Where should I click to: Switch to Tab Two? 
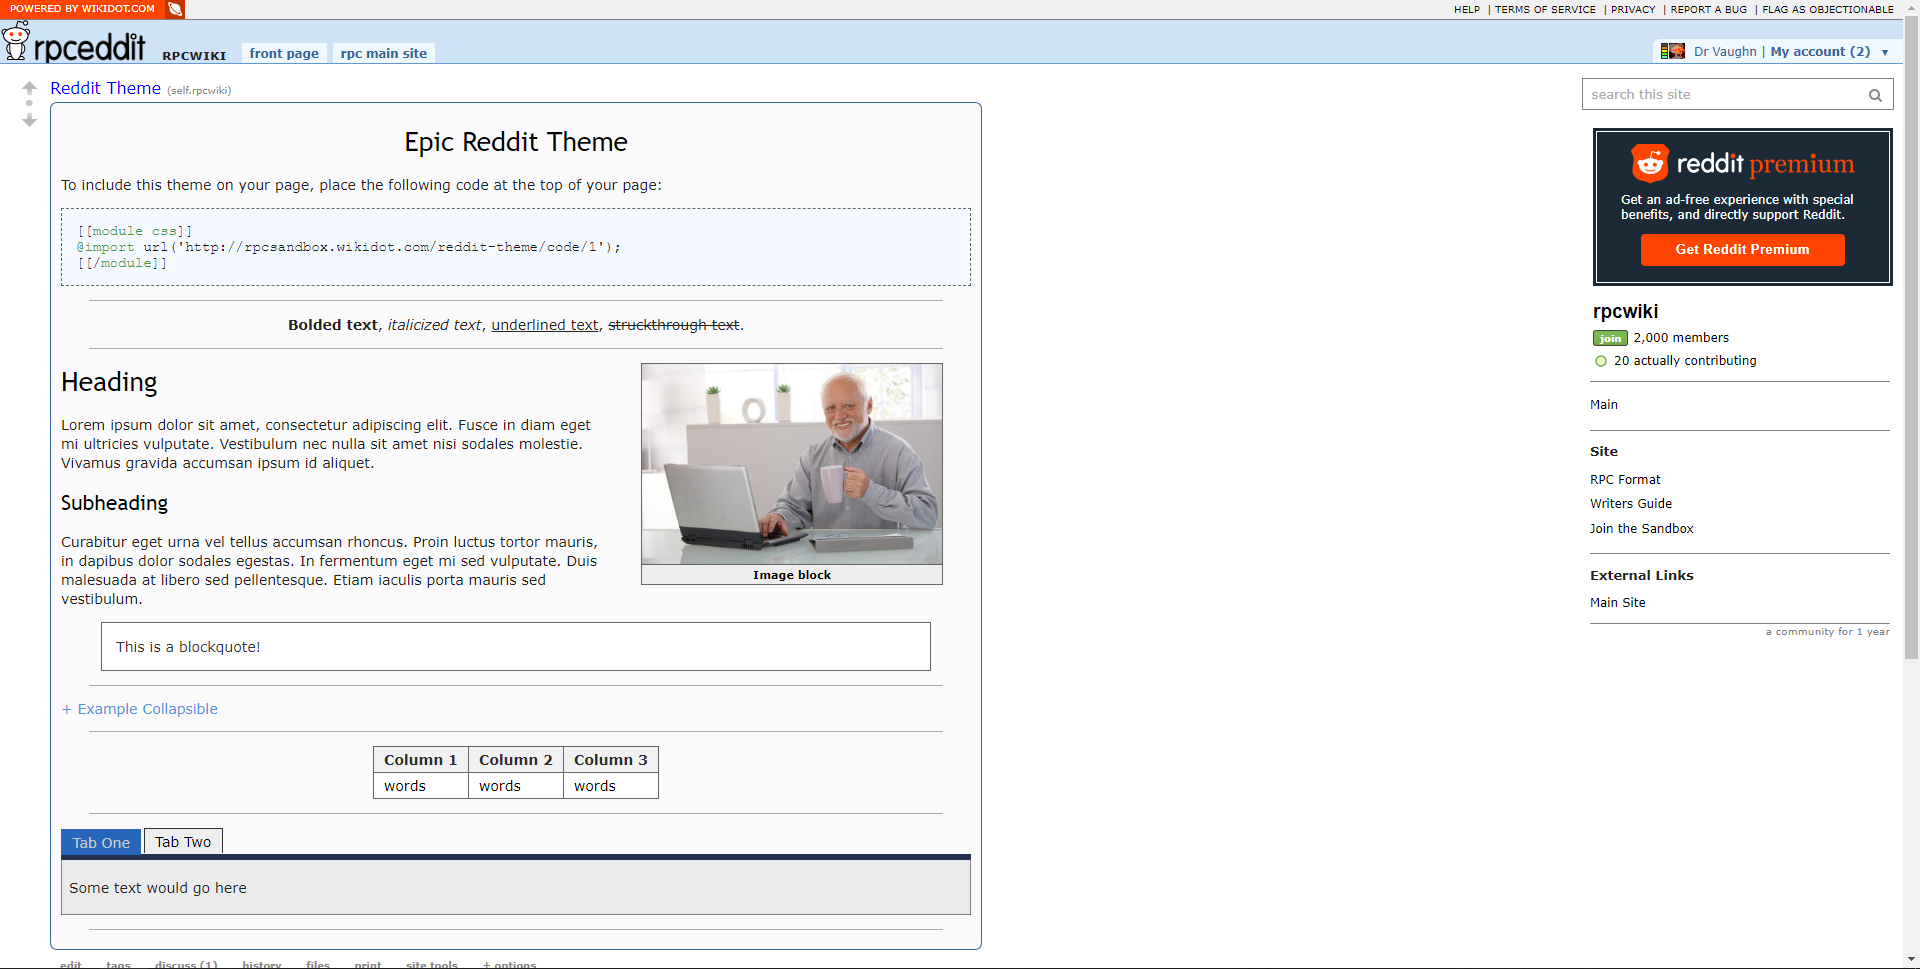pos(183,841)
